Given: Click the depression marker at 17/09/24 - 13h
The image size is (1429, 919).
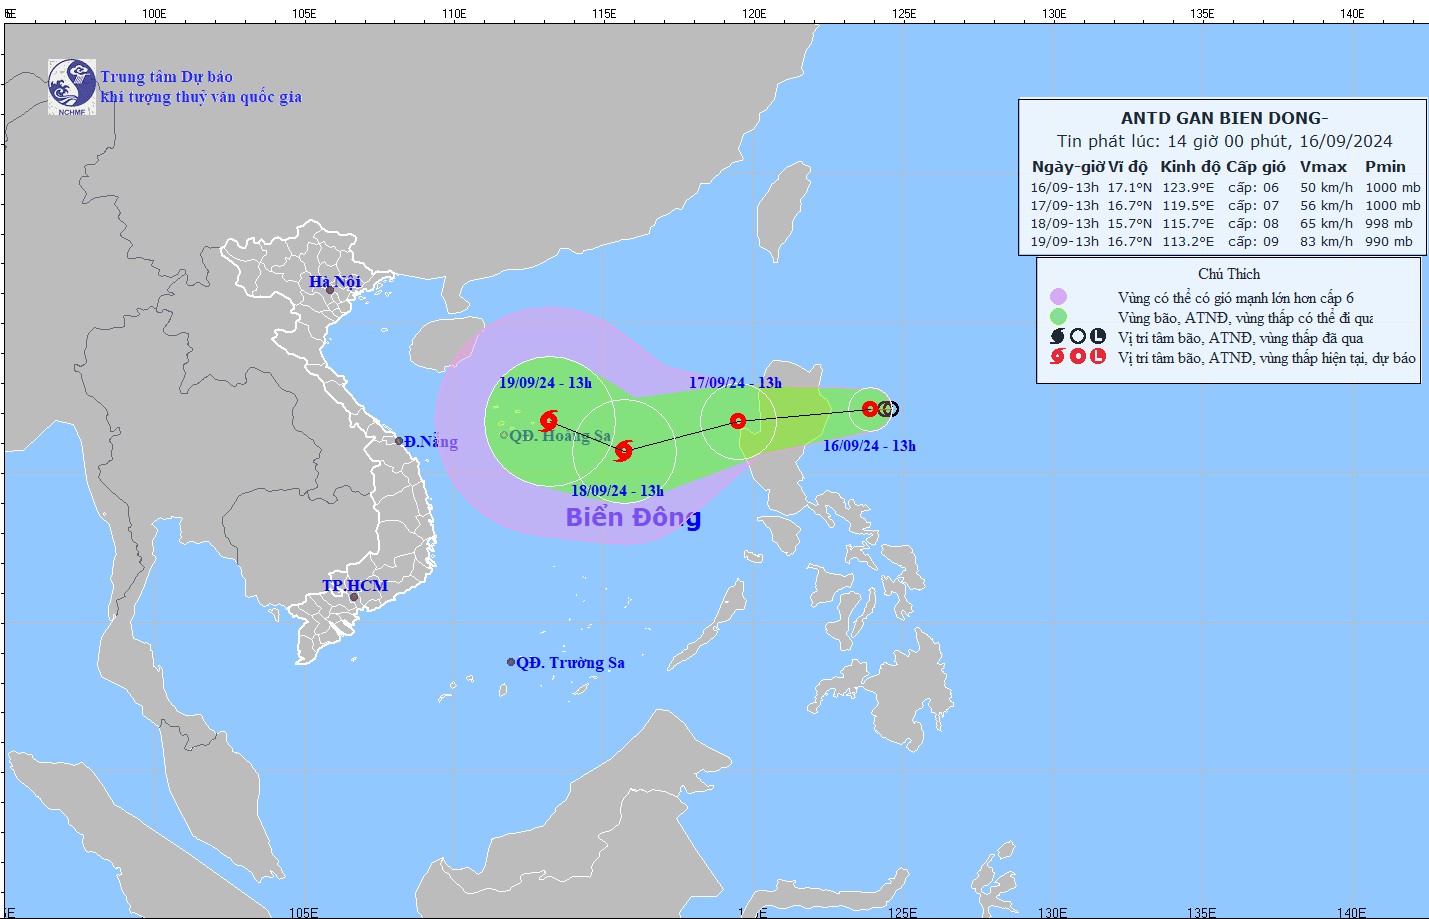Looking at the screenshot, I should (738, 421).
